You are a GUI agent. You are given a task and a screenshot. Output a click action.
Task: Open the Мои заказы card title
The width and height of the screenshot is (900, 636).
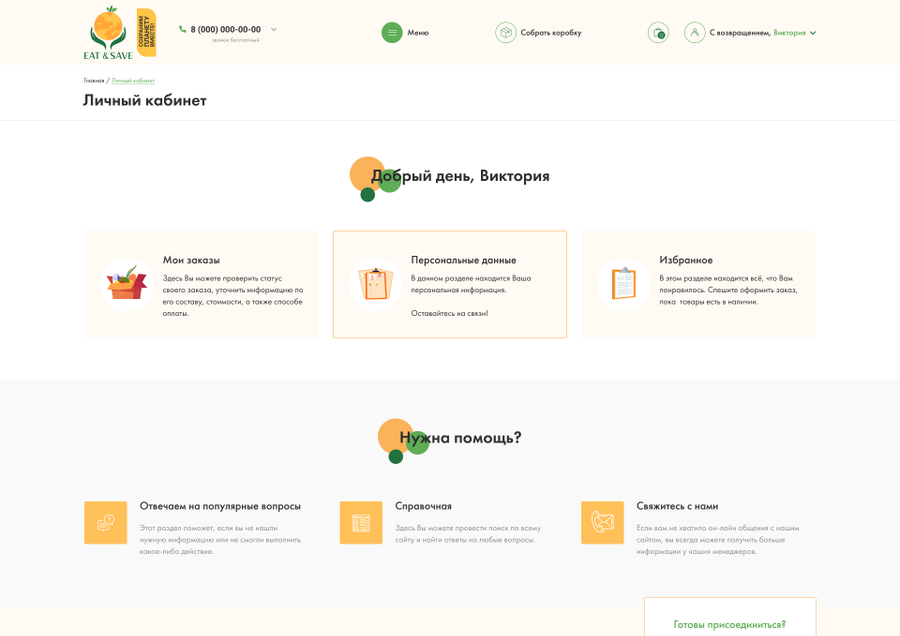pyautogui.click(x=191, y=260)
